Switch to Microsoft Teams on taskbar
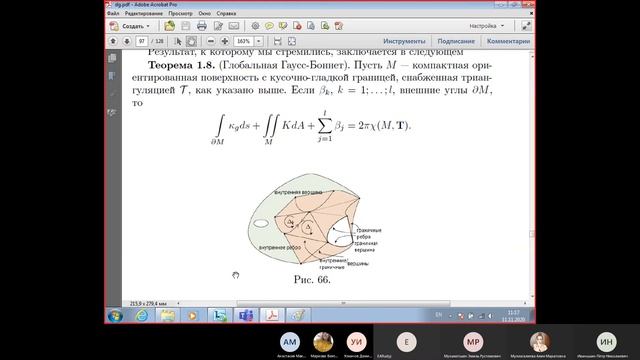 tap(246, 316)
